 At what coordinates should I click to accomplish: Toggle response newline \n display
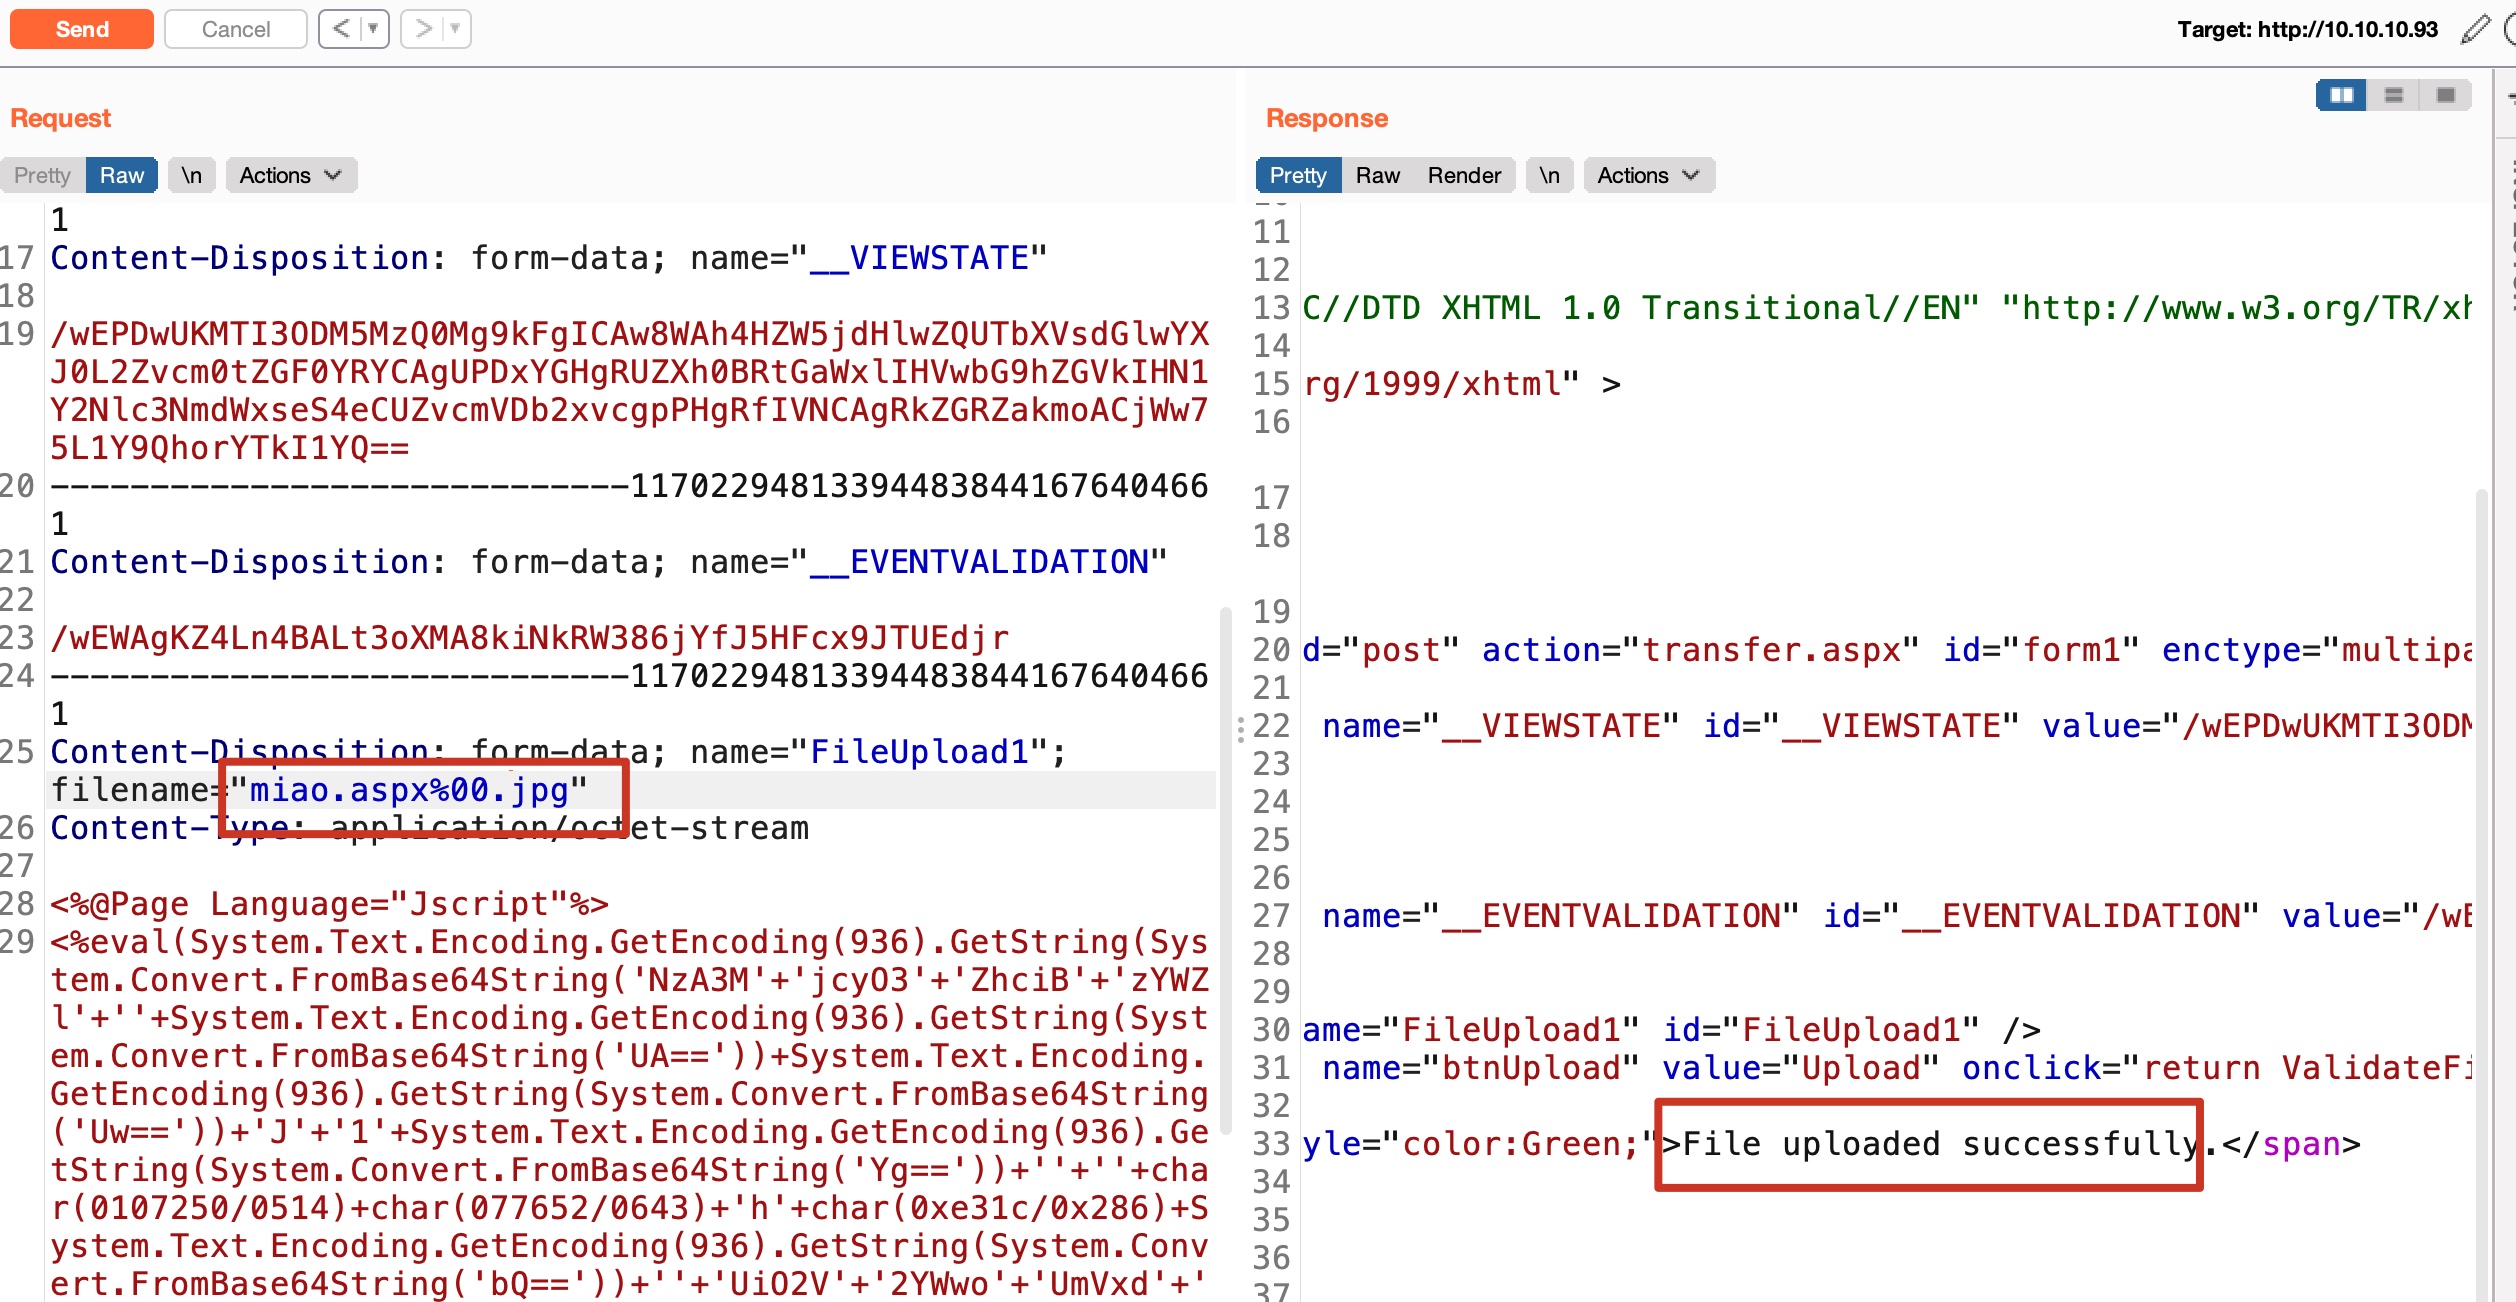point(1549,175)
